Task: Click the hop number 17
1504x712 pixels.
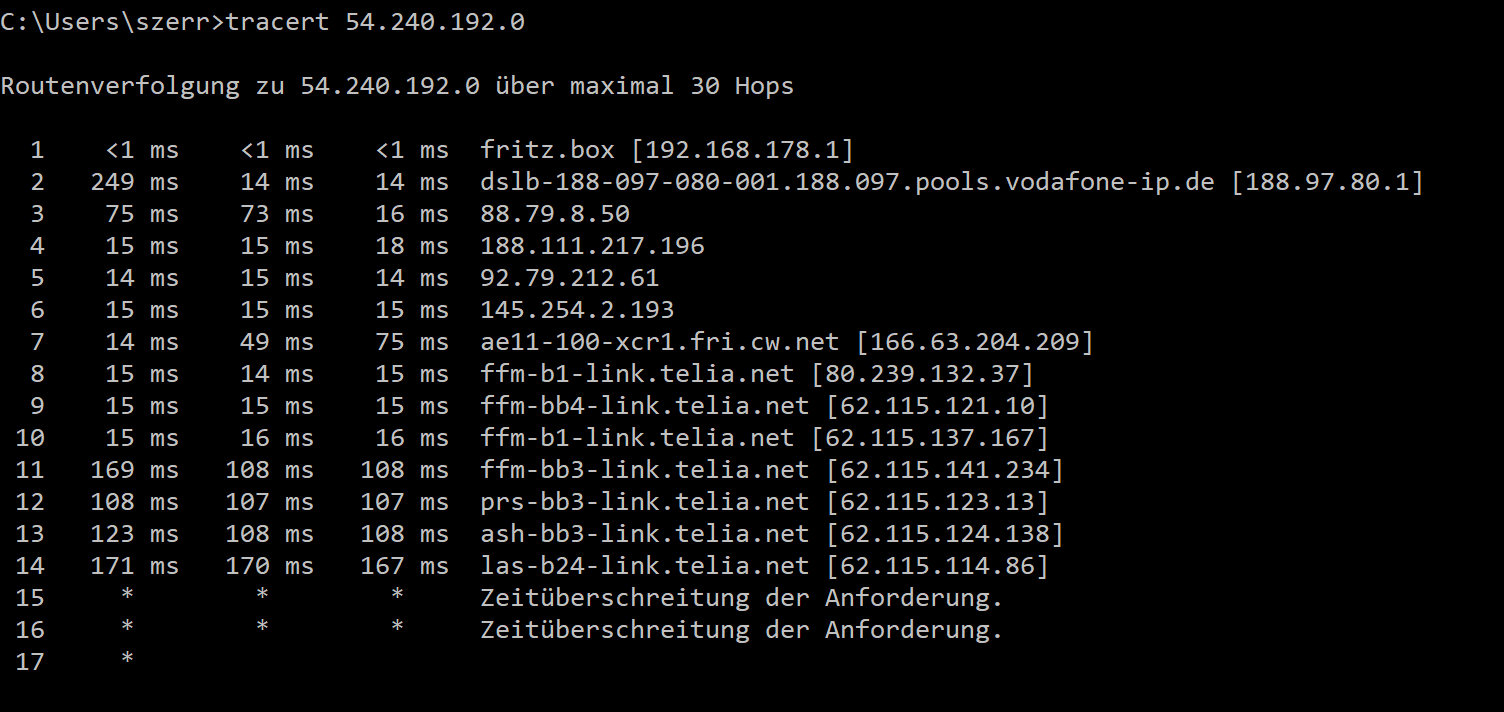Action: click(x=30, y=662)
